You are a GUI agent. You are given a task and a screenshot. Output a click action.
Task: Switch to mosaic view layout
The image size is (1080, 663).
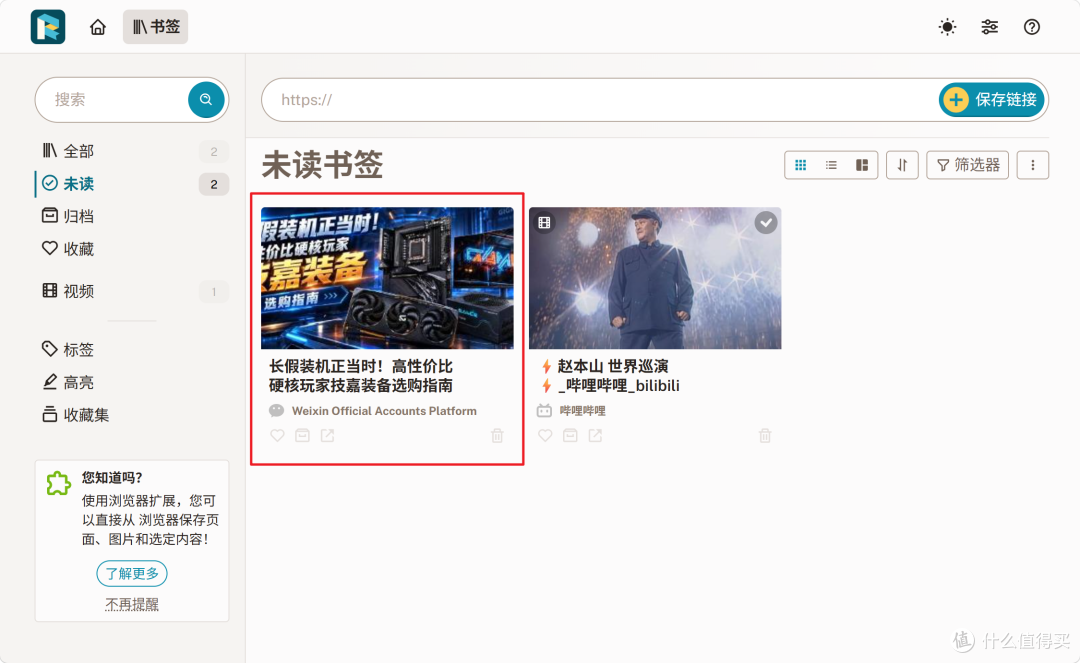click(x=862, y=165)
